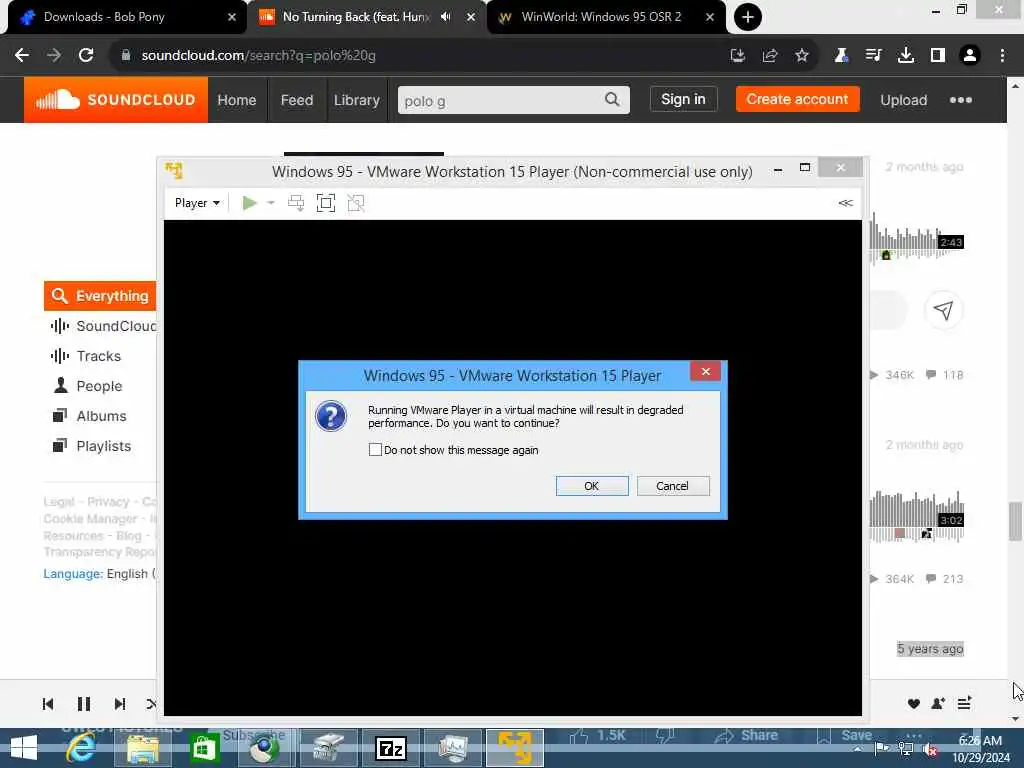Click Create account button

797,99
